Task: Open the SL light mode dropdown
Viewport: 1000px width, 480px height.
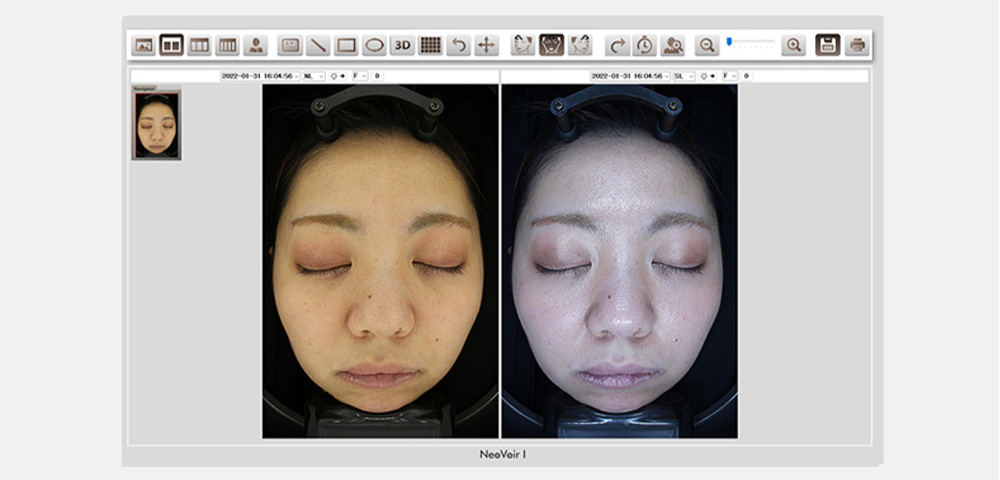Action: [684, 76]
